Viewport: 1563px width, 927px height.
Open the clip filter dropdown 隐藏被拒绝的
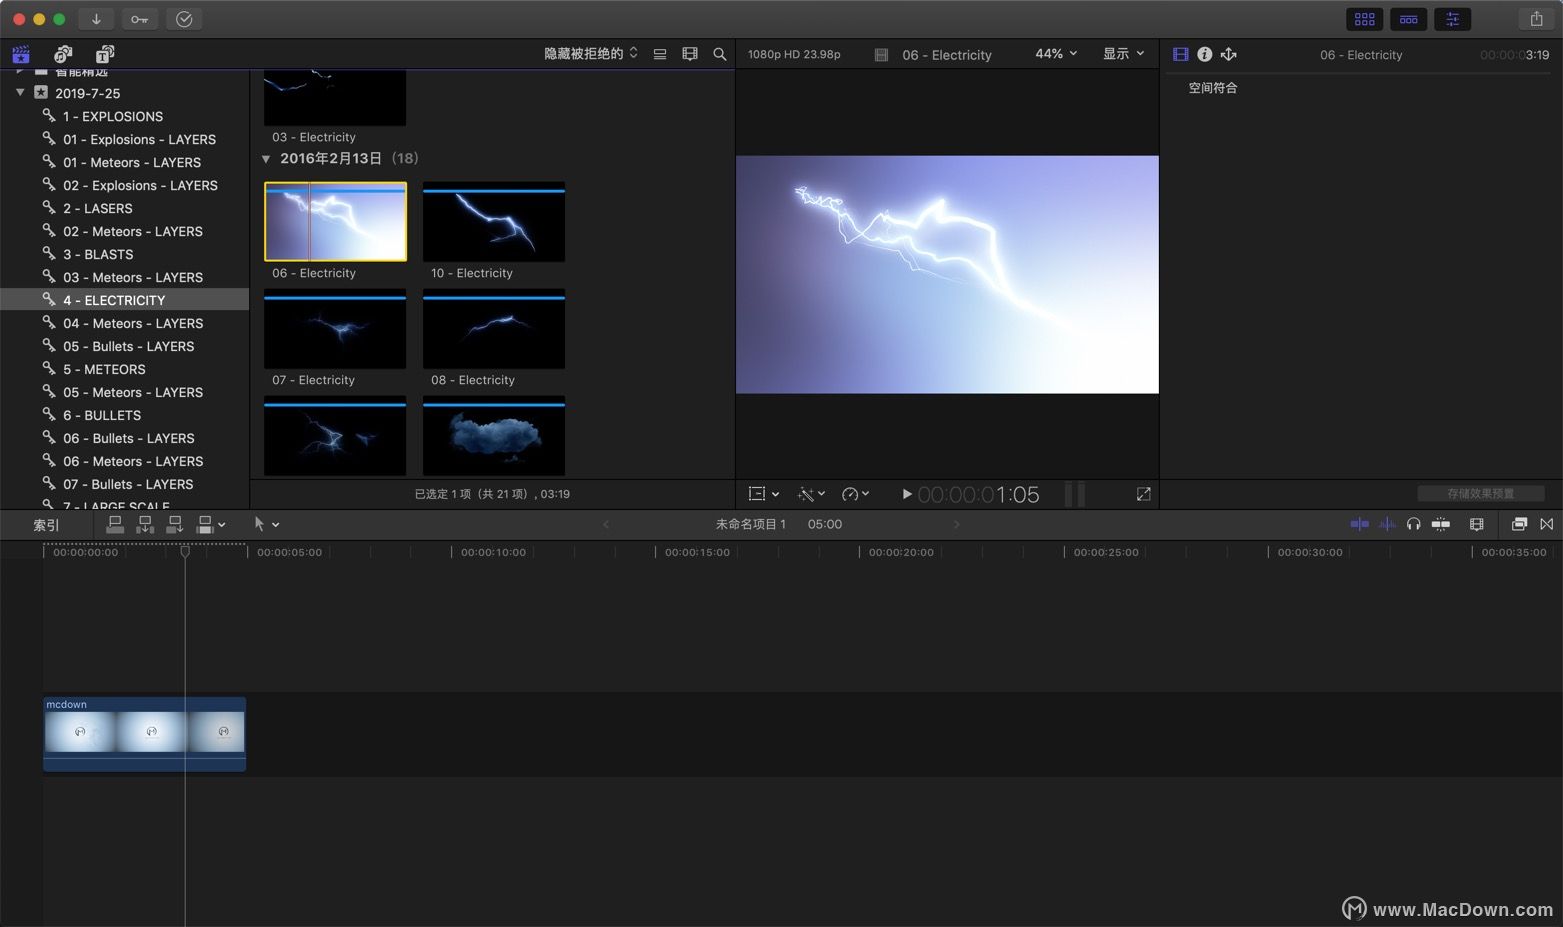591,54
